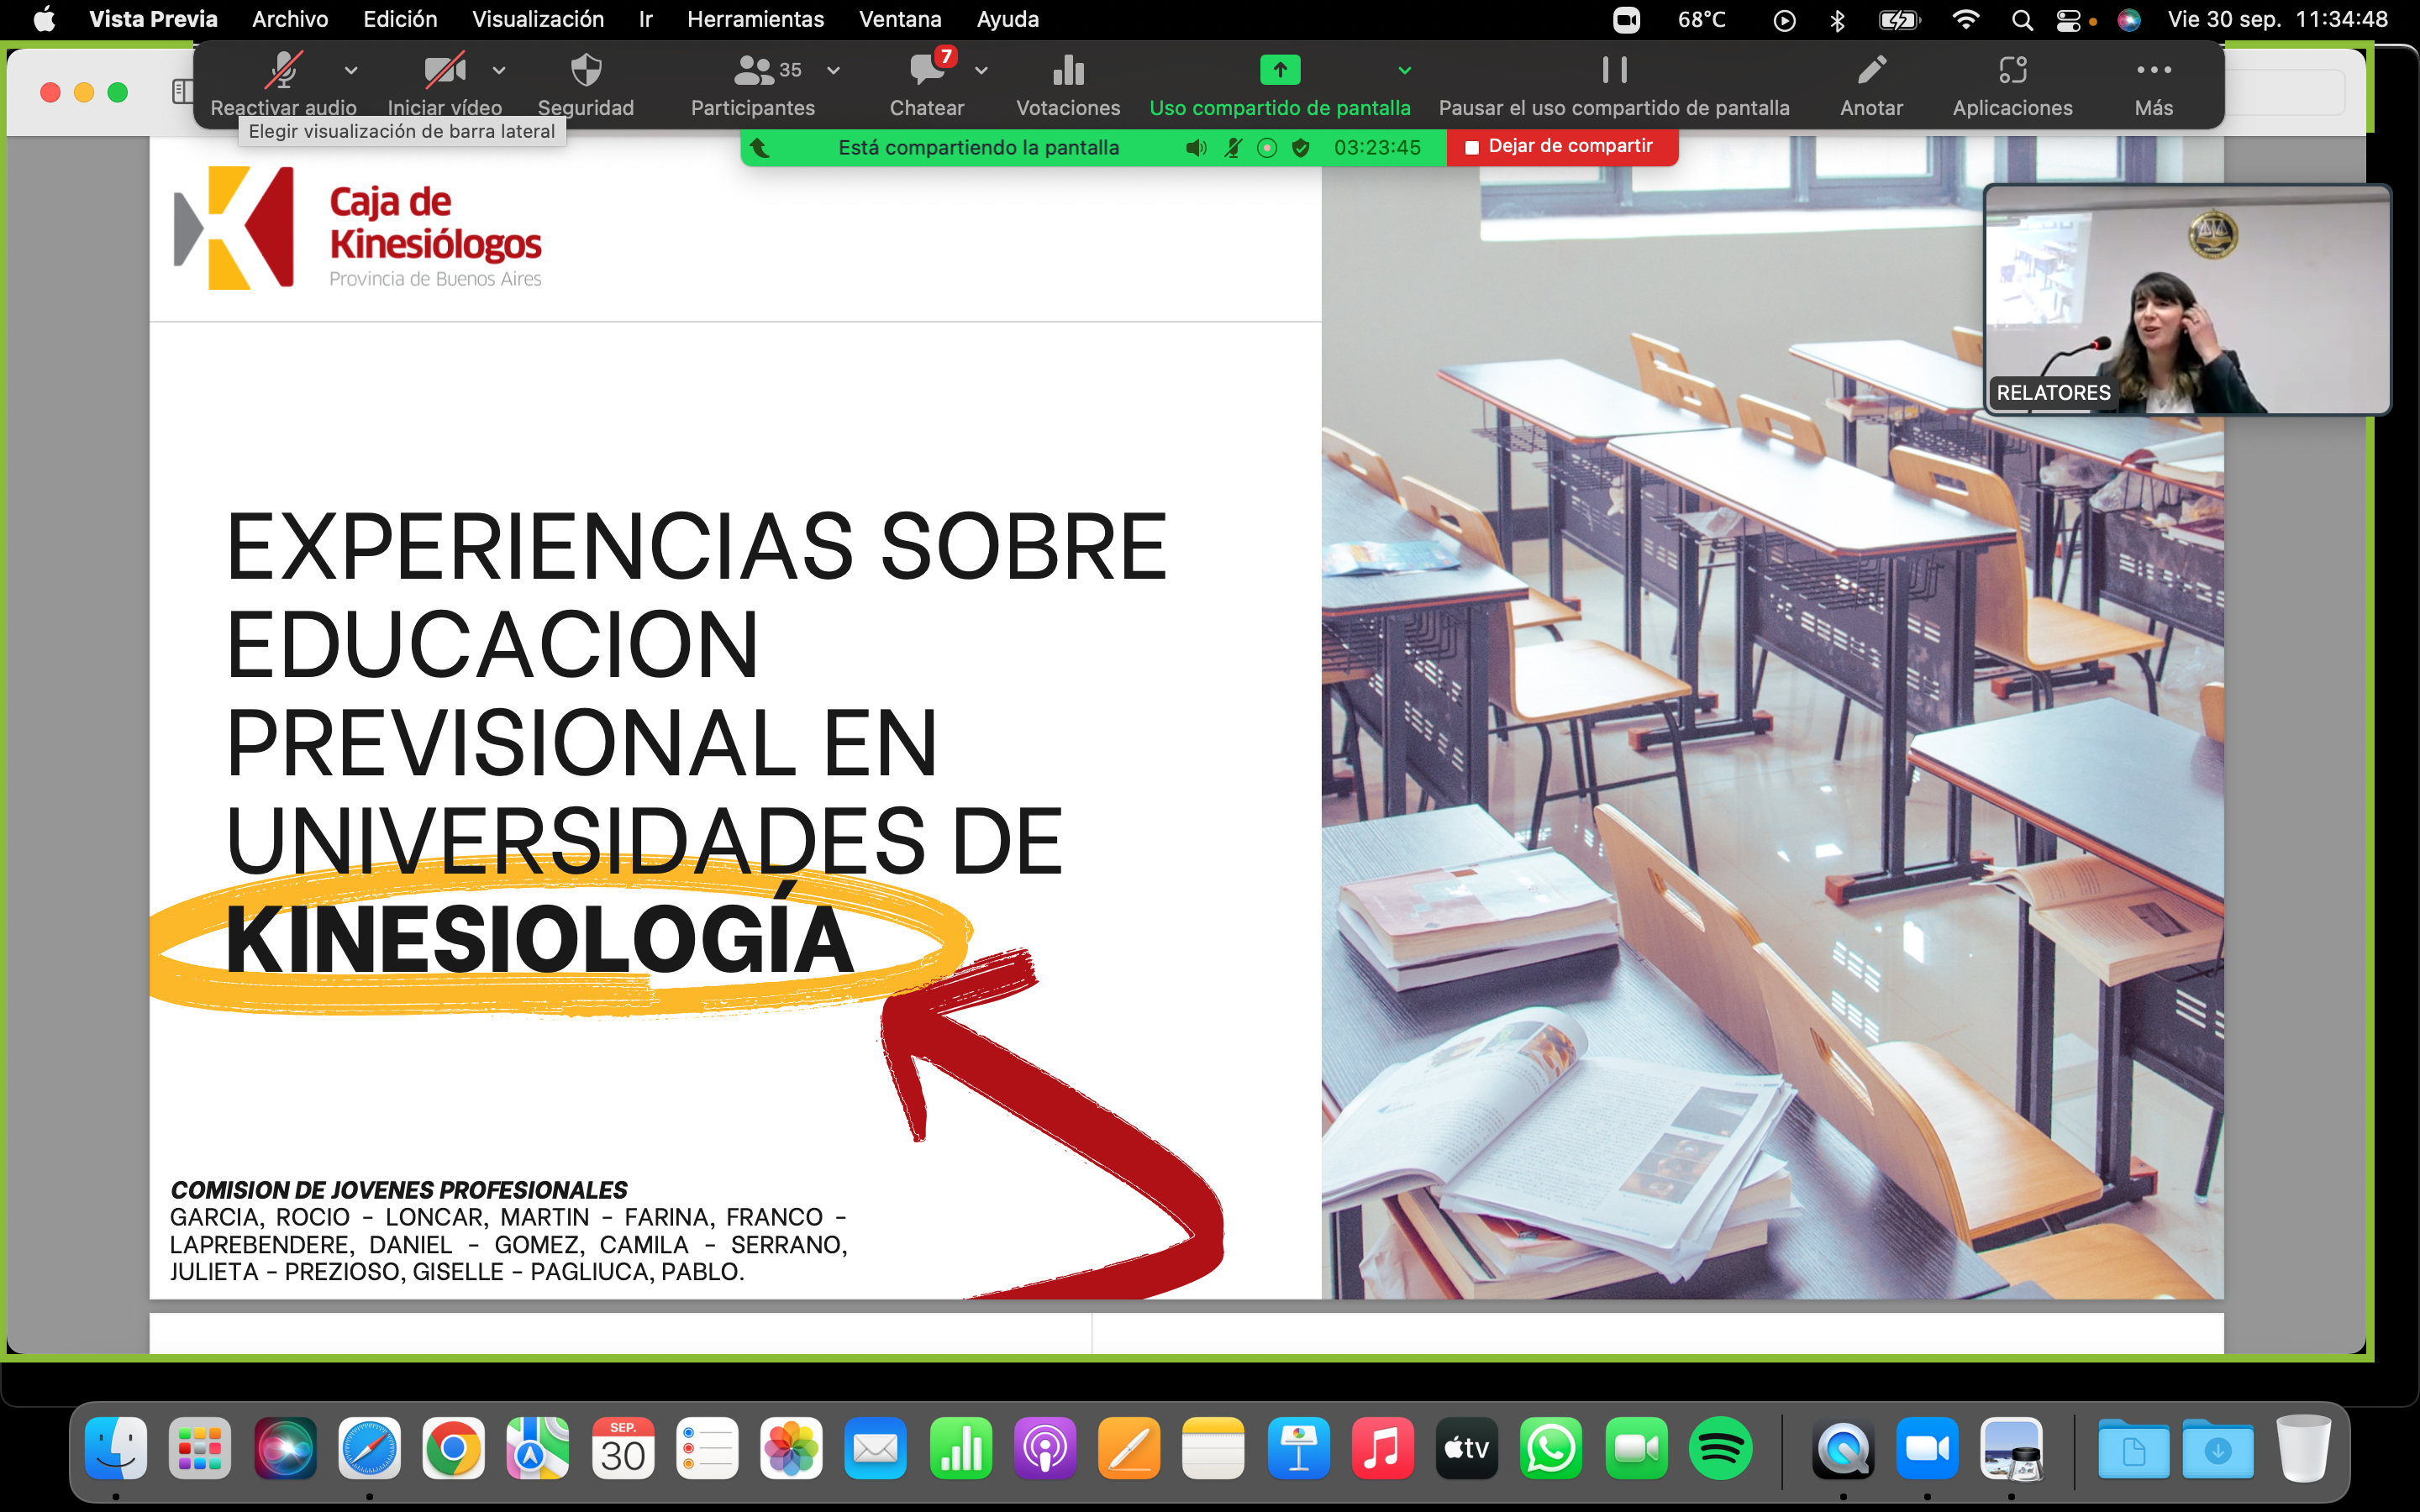Open the Herramientas menu
Screen dimensions: 2420x1512
pos(755,19)
